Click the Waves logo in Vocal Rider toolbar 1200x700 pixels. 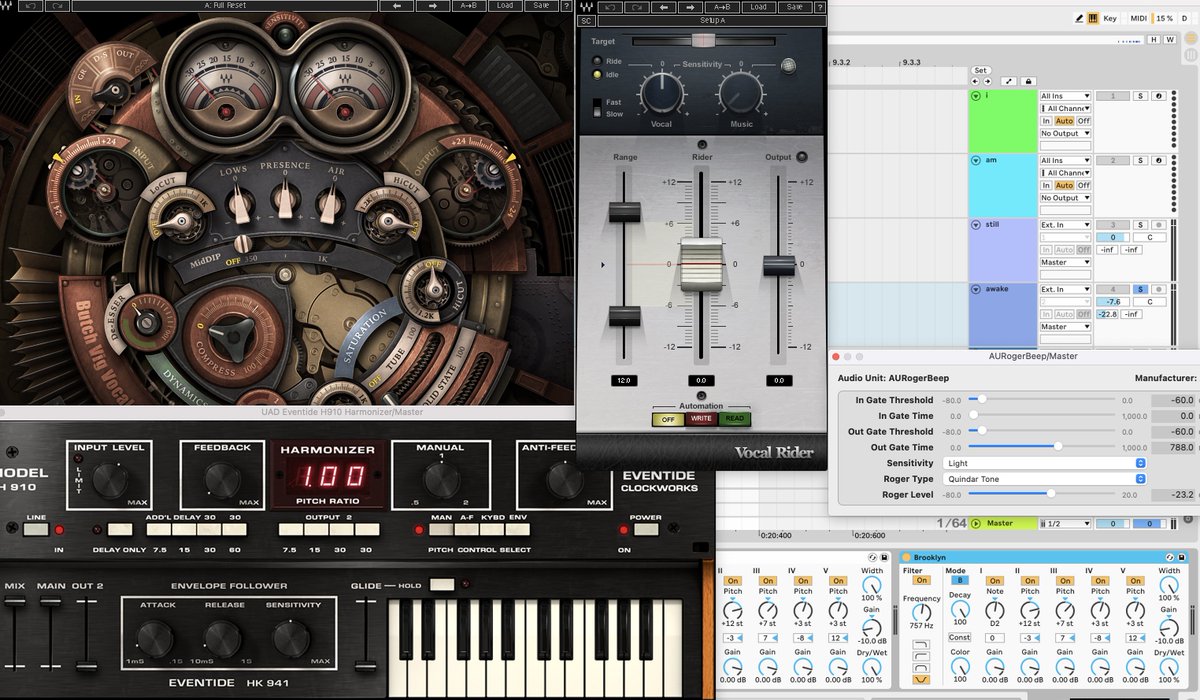587,7
